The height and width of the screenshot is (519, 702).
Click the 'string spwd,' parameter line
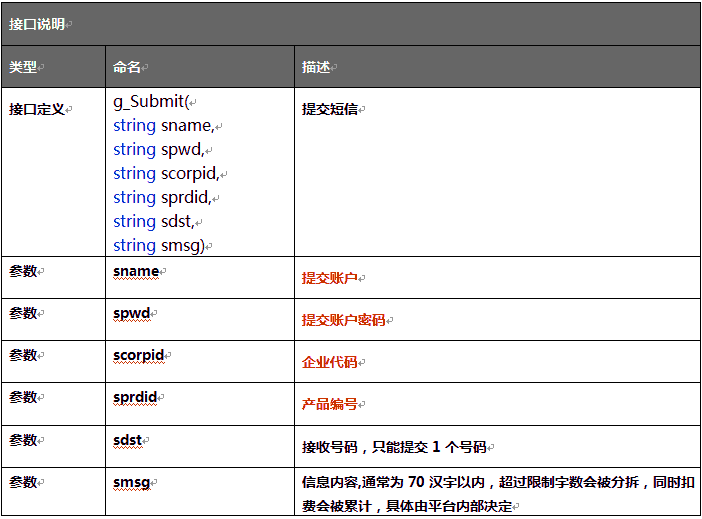[160, 150]
